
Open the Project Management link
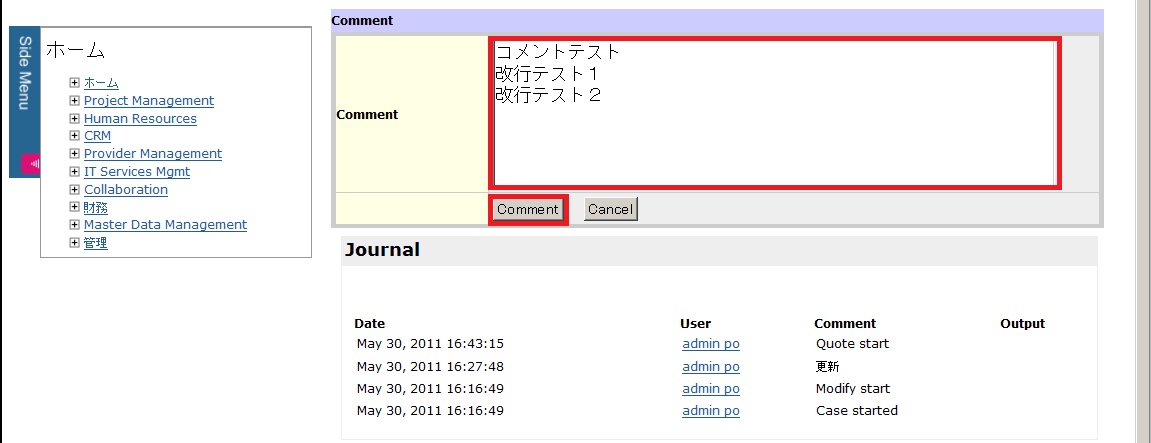tap(149, 101)
